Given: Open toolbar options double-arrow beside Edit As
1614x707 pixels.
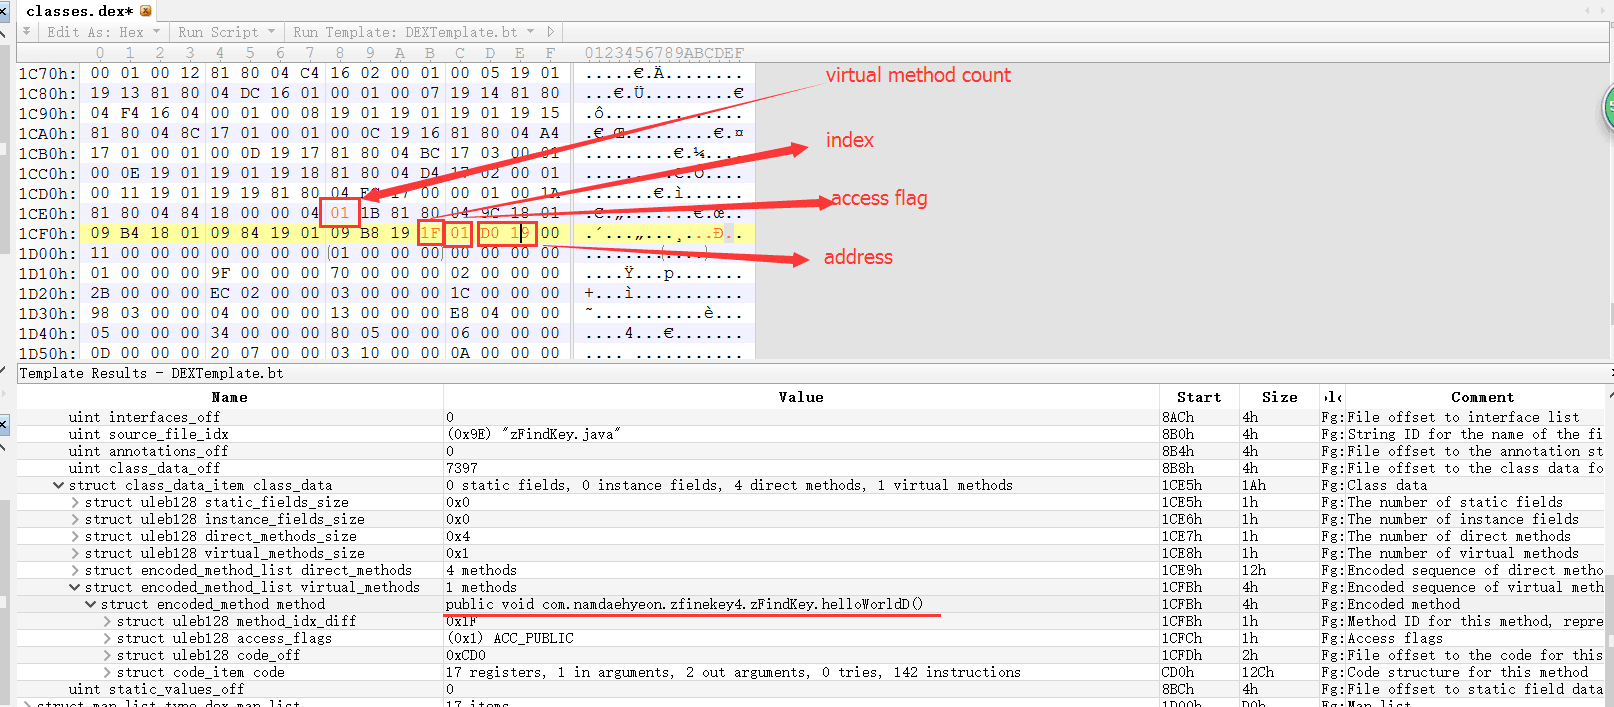Looking at the screenshot, I should point(27,32).
